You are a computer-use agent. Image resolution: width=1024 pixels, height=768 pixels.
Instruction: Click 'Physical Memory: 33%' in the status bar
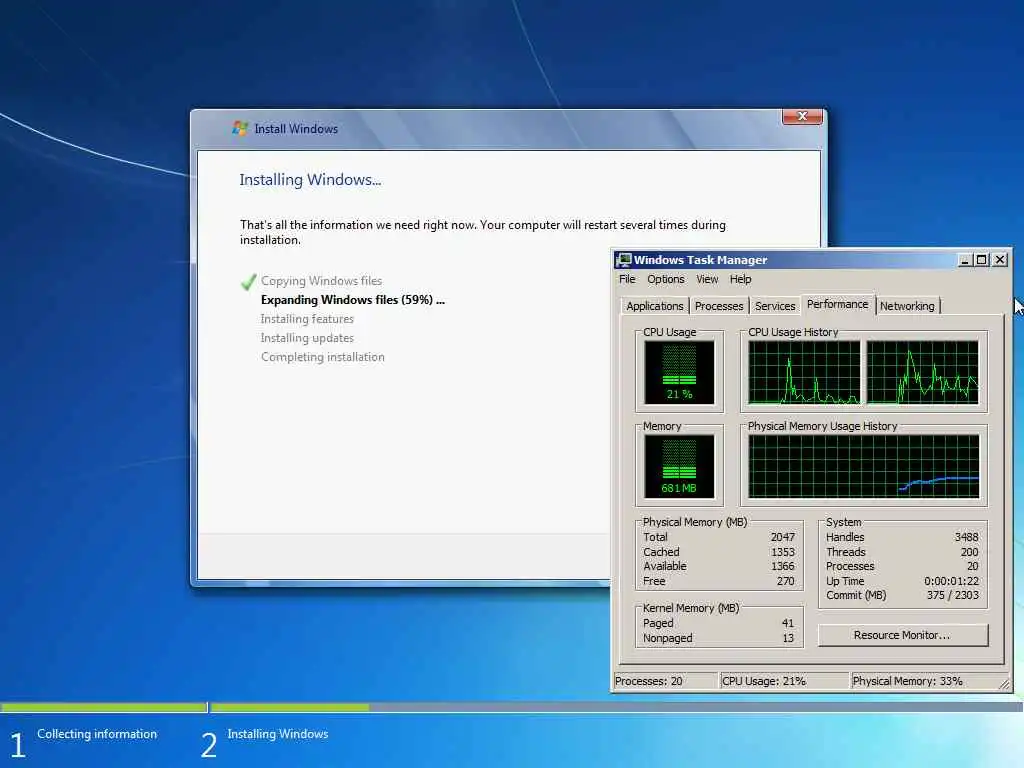pos(907,681)
